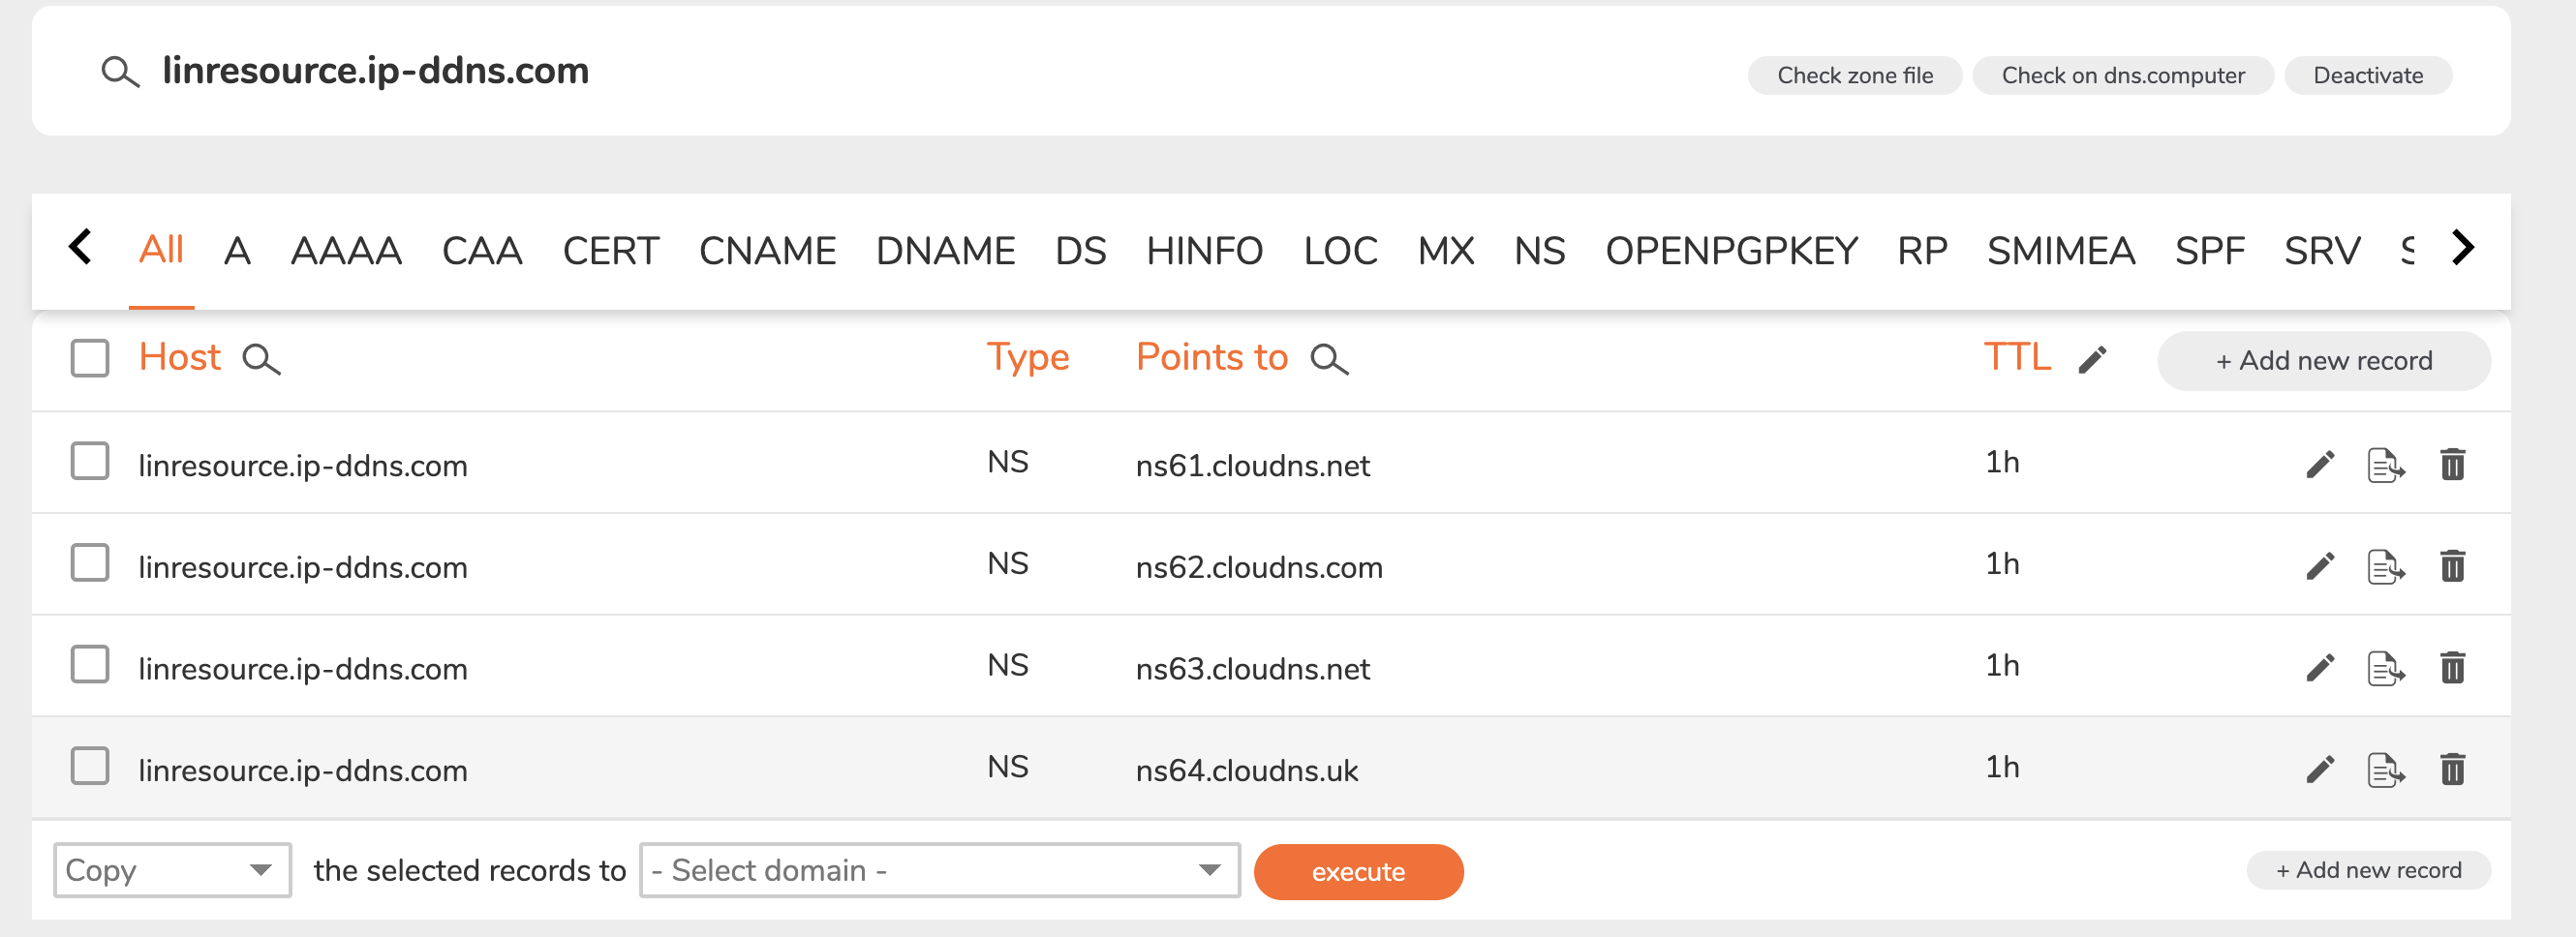This screenshot has width=2576, height=937.
Task: Click Check on dns.computer button
Action: (2122, 76)
